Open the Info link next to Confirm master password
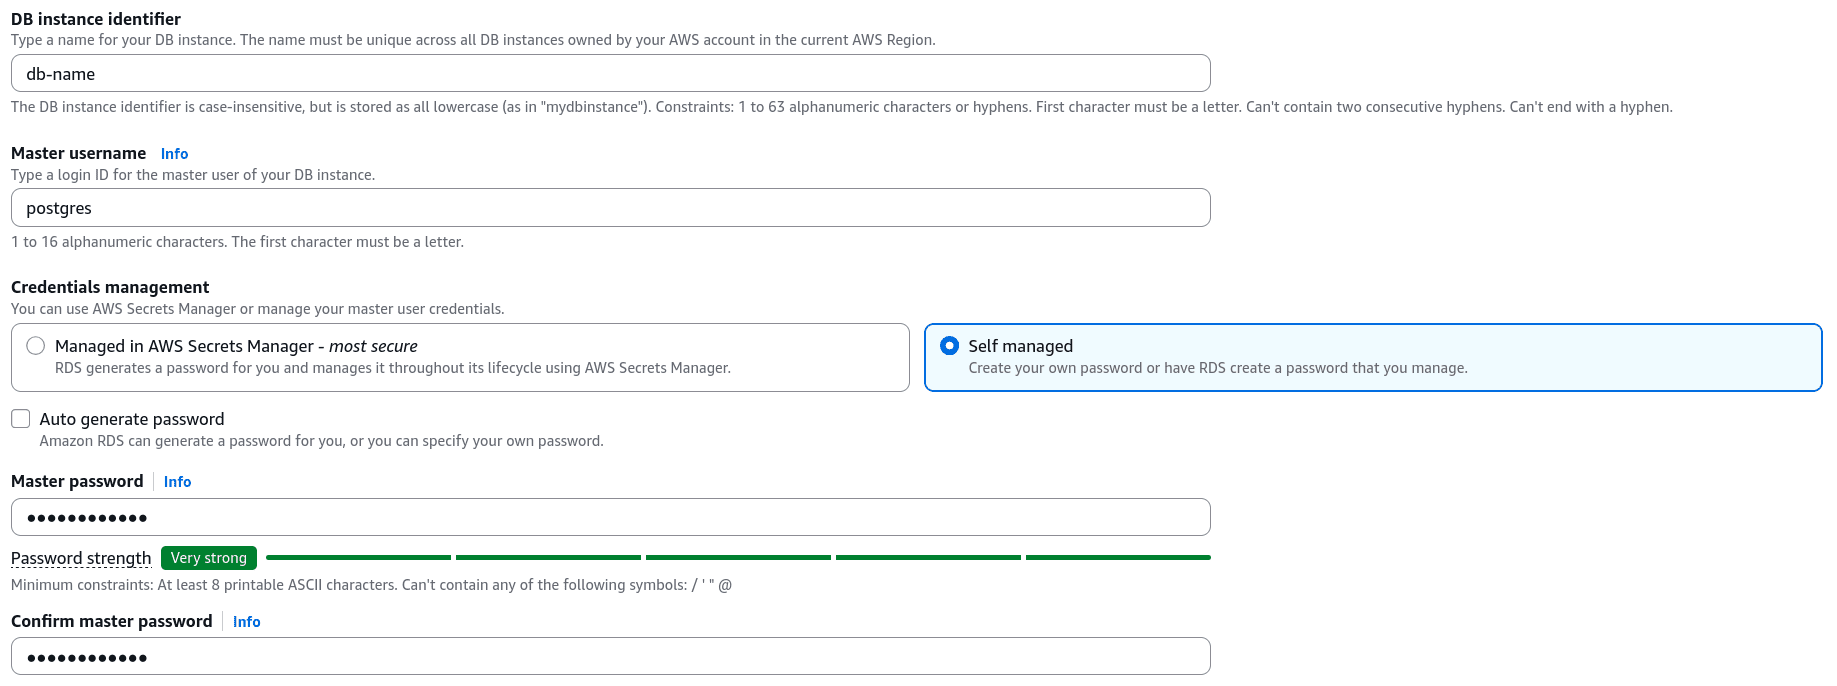 [x=246, y=622]
